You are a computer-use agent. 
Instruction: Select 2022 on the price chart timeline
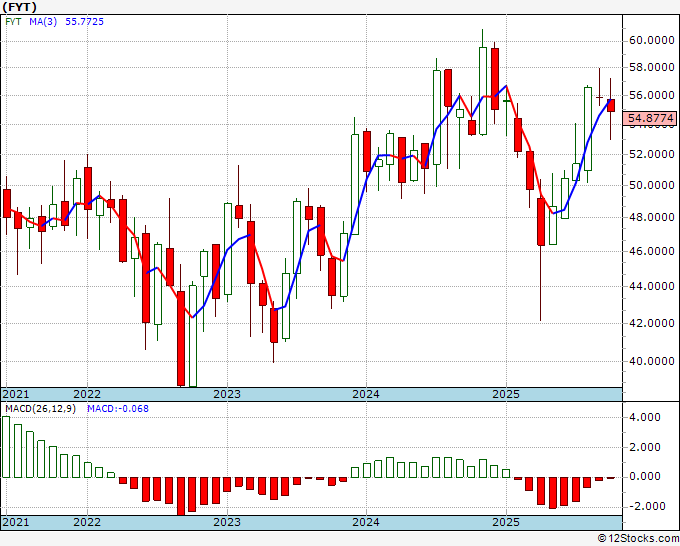[x=87, y=394]
